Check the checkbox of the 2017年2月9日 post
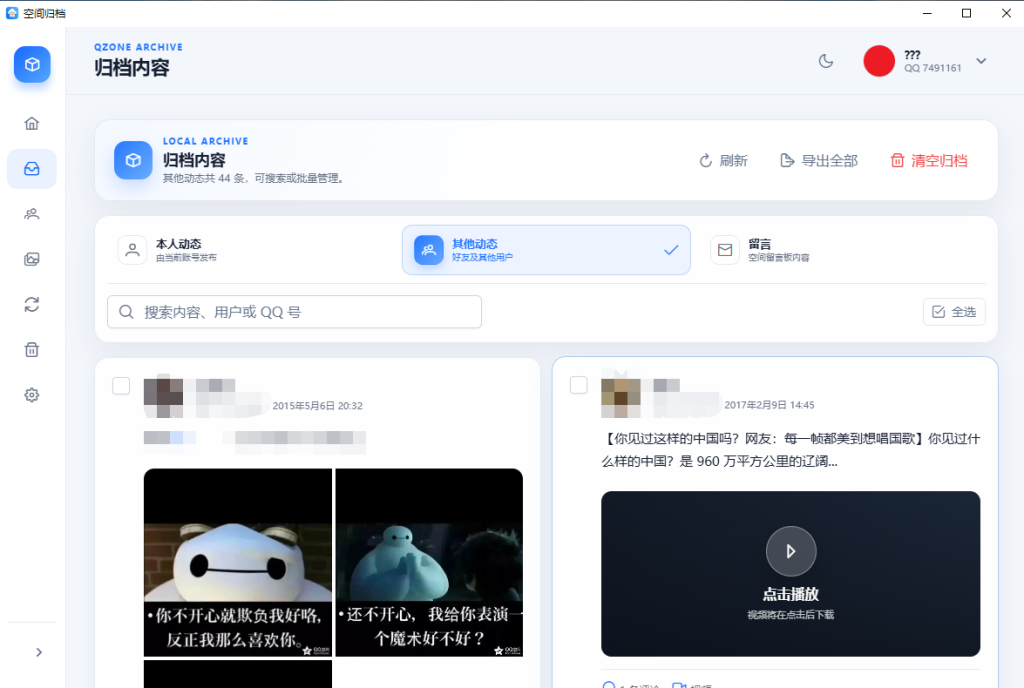 tap(579, 385)
